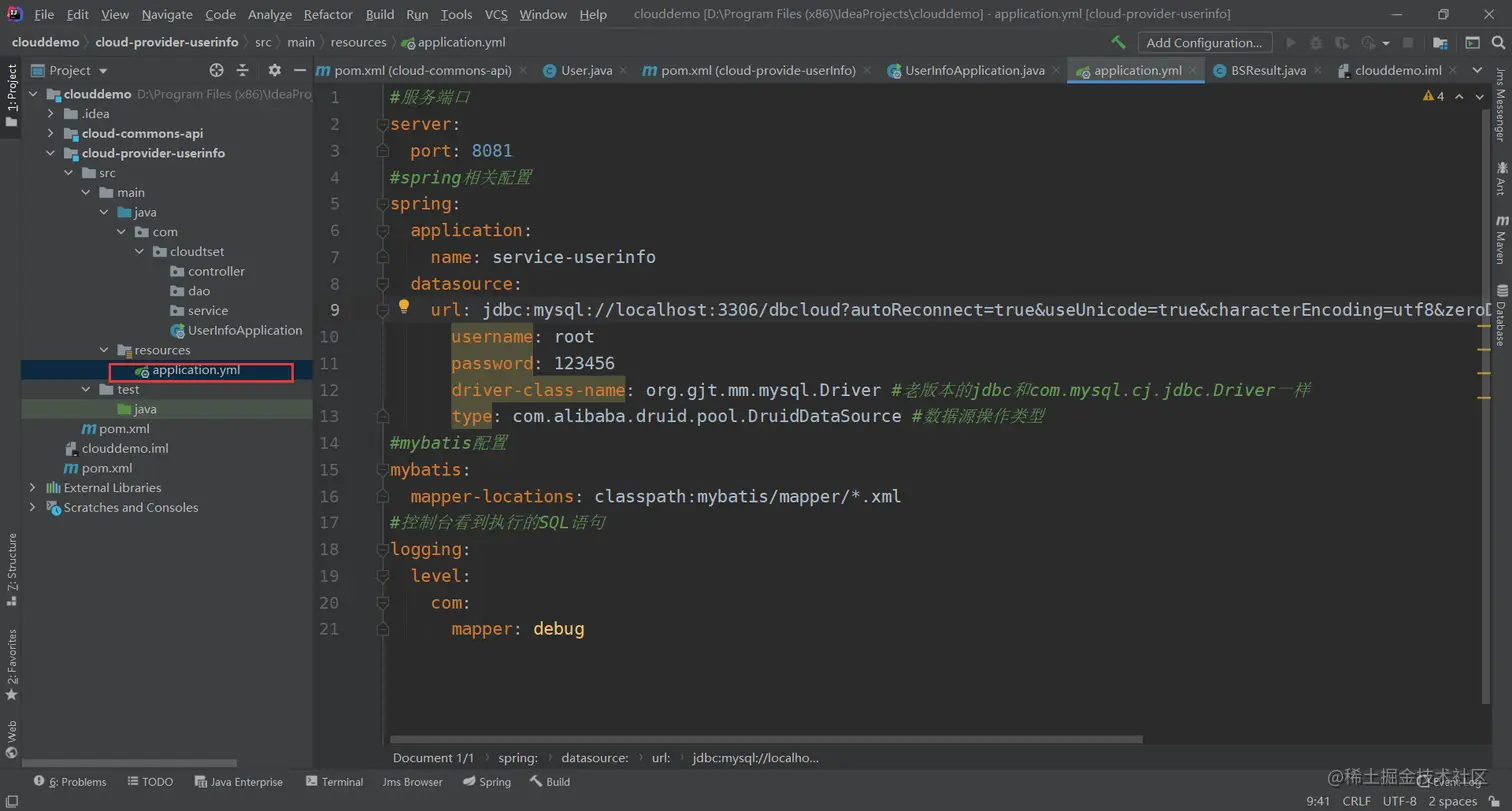Collapse the cloud-provider-userinfo module
The height and width of the screenshot is (811, 1512).
(51, 153)
